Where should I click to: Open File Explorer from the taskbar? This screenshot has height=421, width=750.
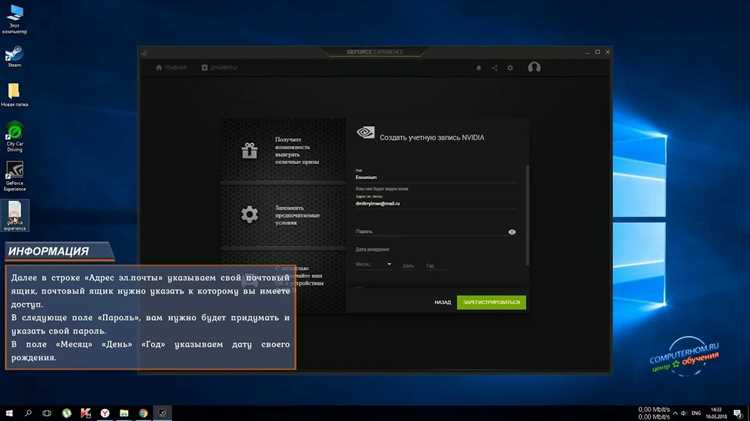coord(124,413)
